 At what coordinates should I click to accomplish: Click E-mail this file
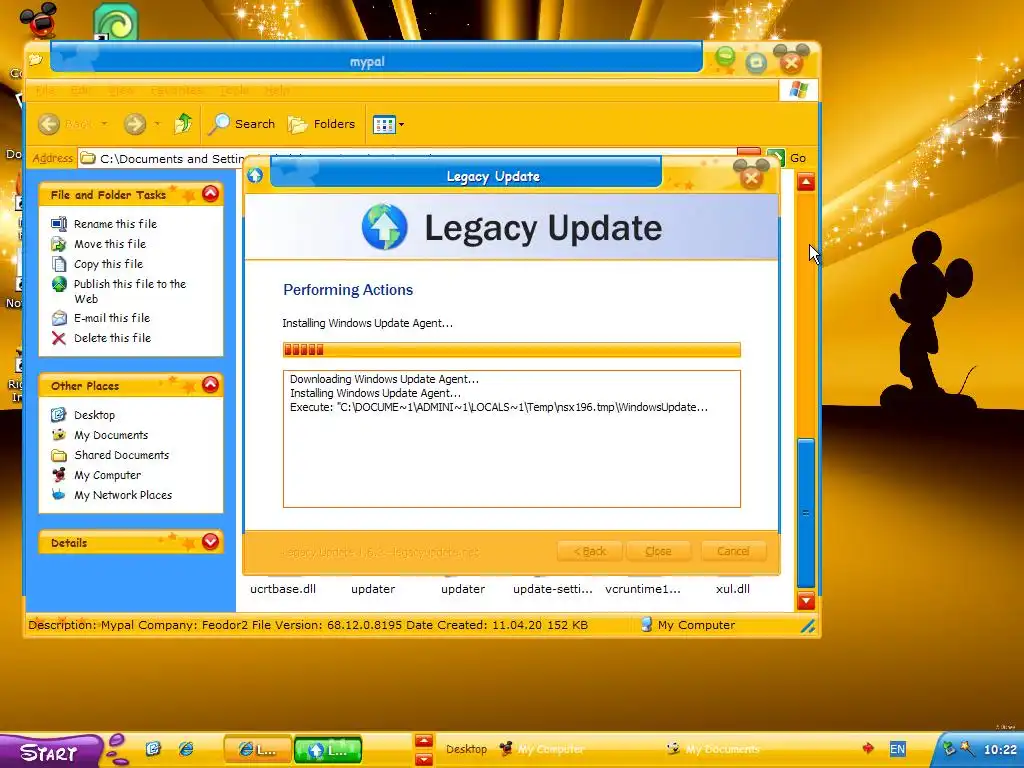click(112, 318)
